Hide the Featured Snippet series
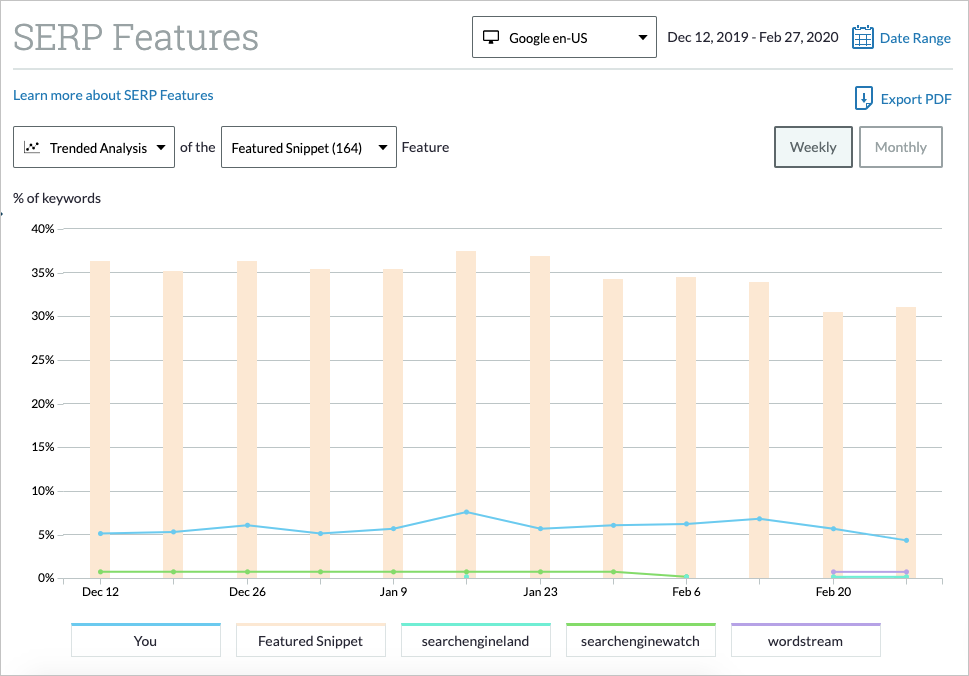 tap(310, 639)
